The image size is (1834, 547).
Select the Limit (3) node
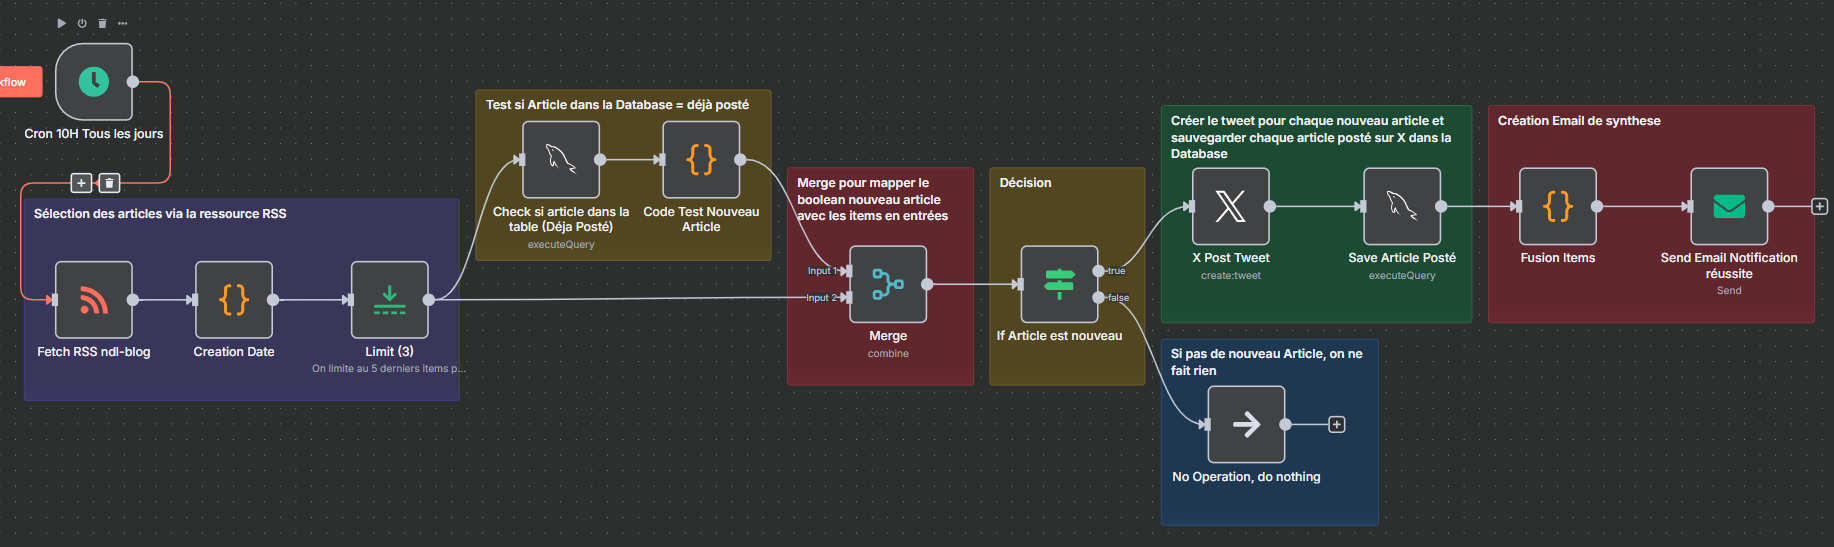390,299
